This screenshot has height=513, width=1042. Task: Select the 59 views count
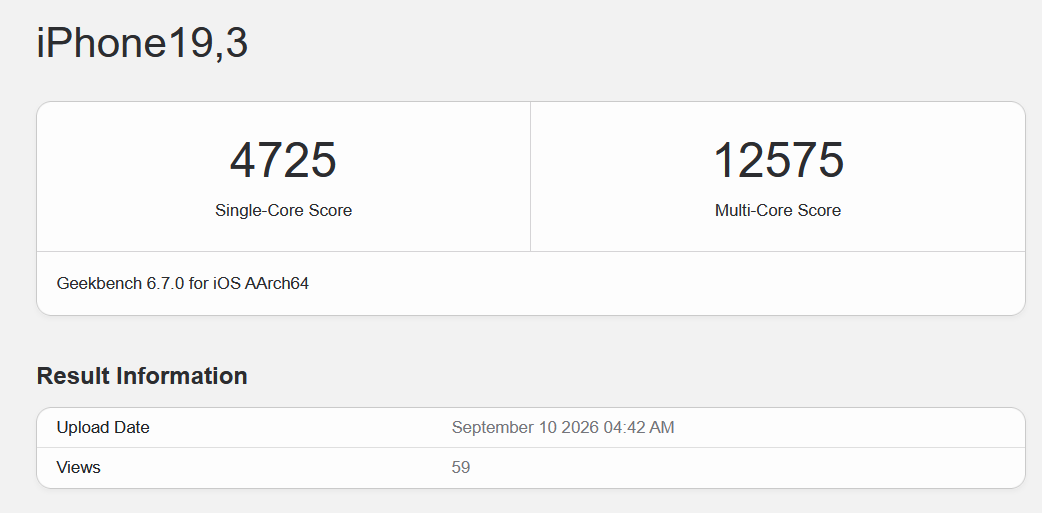pos(461,468)
